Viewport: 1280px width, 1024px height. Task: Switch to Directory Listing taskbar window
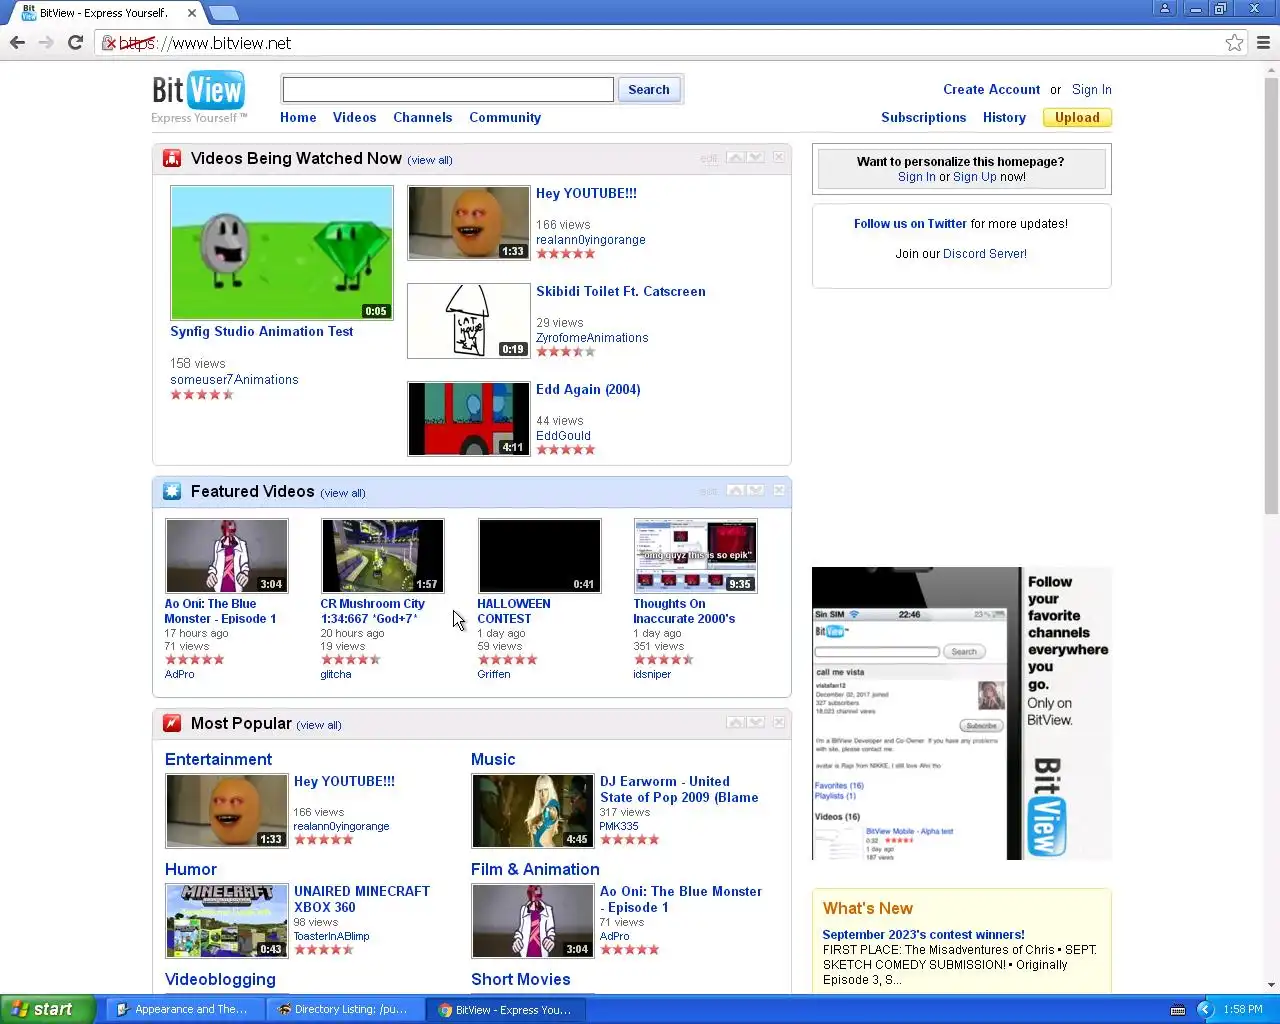345,1010
